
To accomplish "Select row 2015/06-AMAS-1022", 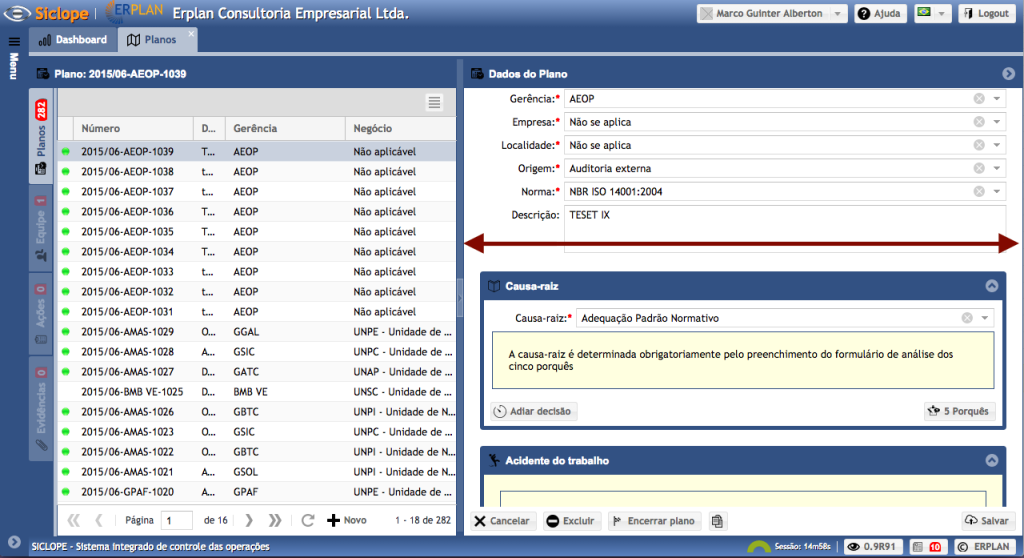I will pyautogui.click(x=257, y=452).
